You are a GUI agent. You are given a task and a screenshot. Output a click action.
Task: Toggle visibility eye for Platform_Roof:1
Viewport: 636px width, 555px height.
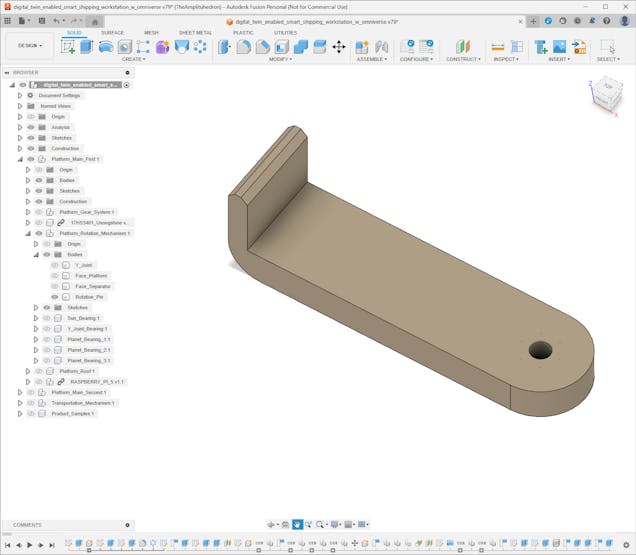pos(38,371)
